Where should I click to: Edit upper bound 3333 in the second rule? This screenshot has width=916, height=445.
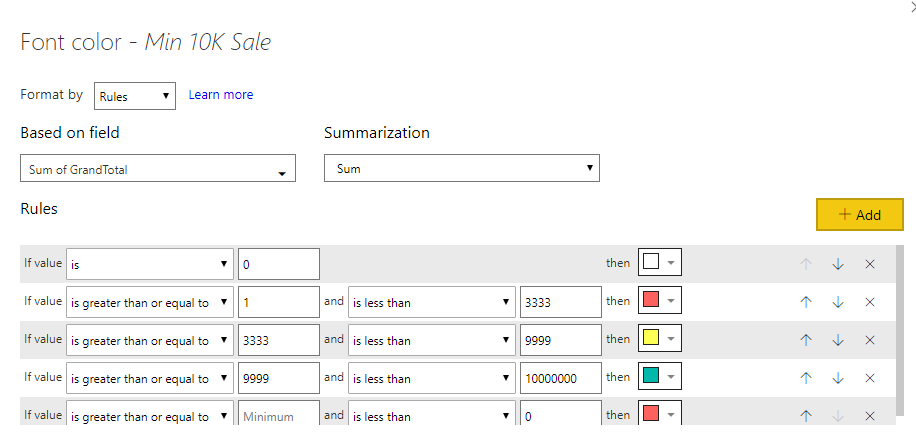tap(561, 302)
